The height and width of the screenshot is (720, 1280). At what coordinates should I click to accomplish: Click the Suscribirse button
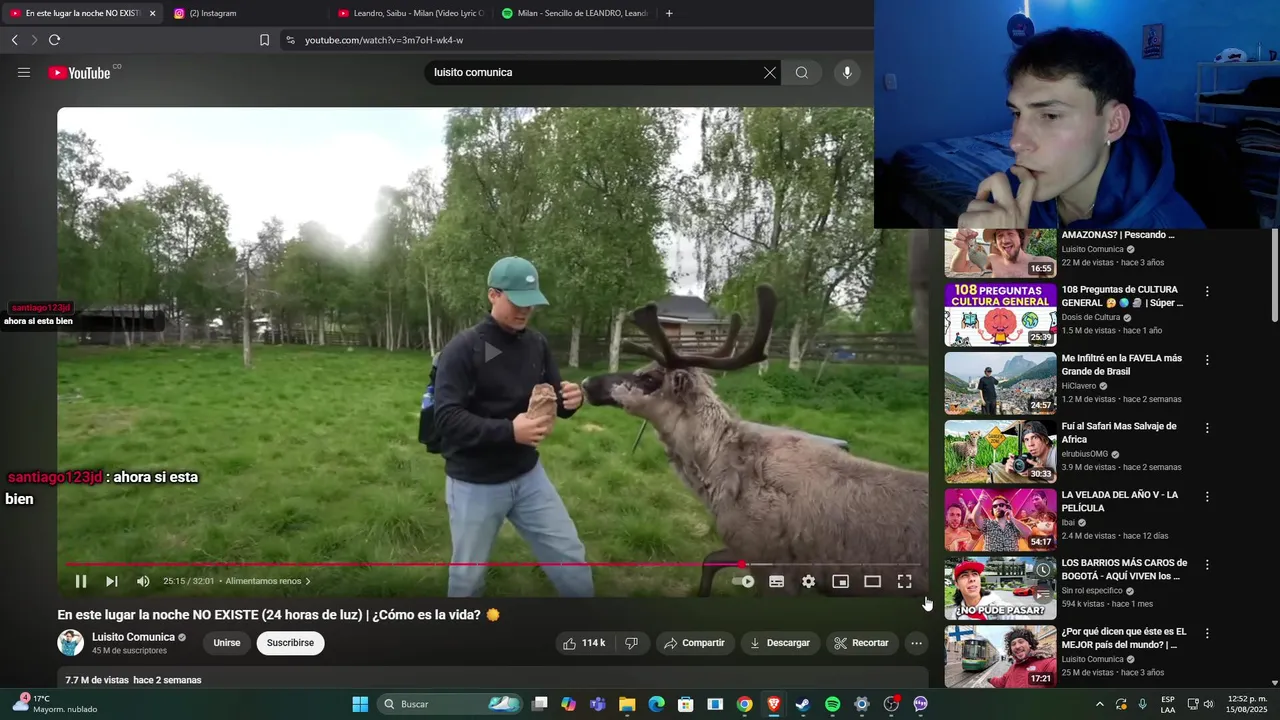(290, 643)
